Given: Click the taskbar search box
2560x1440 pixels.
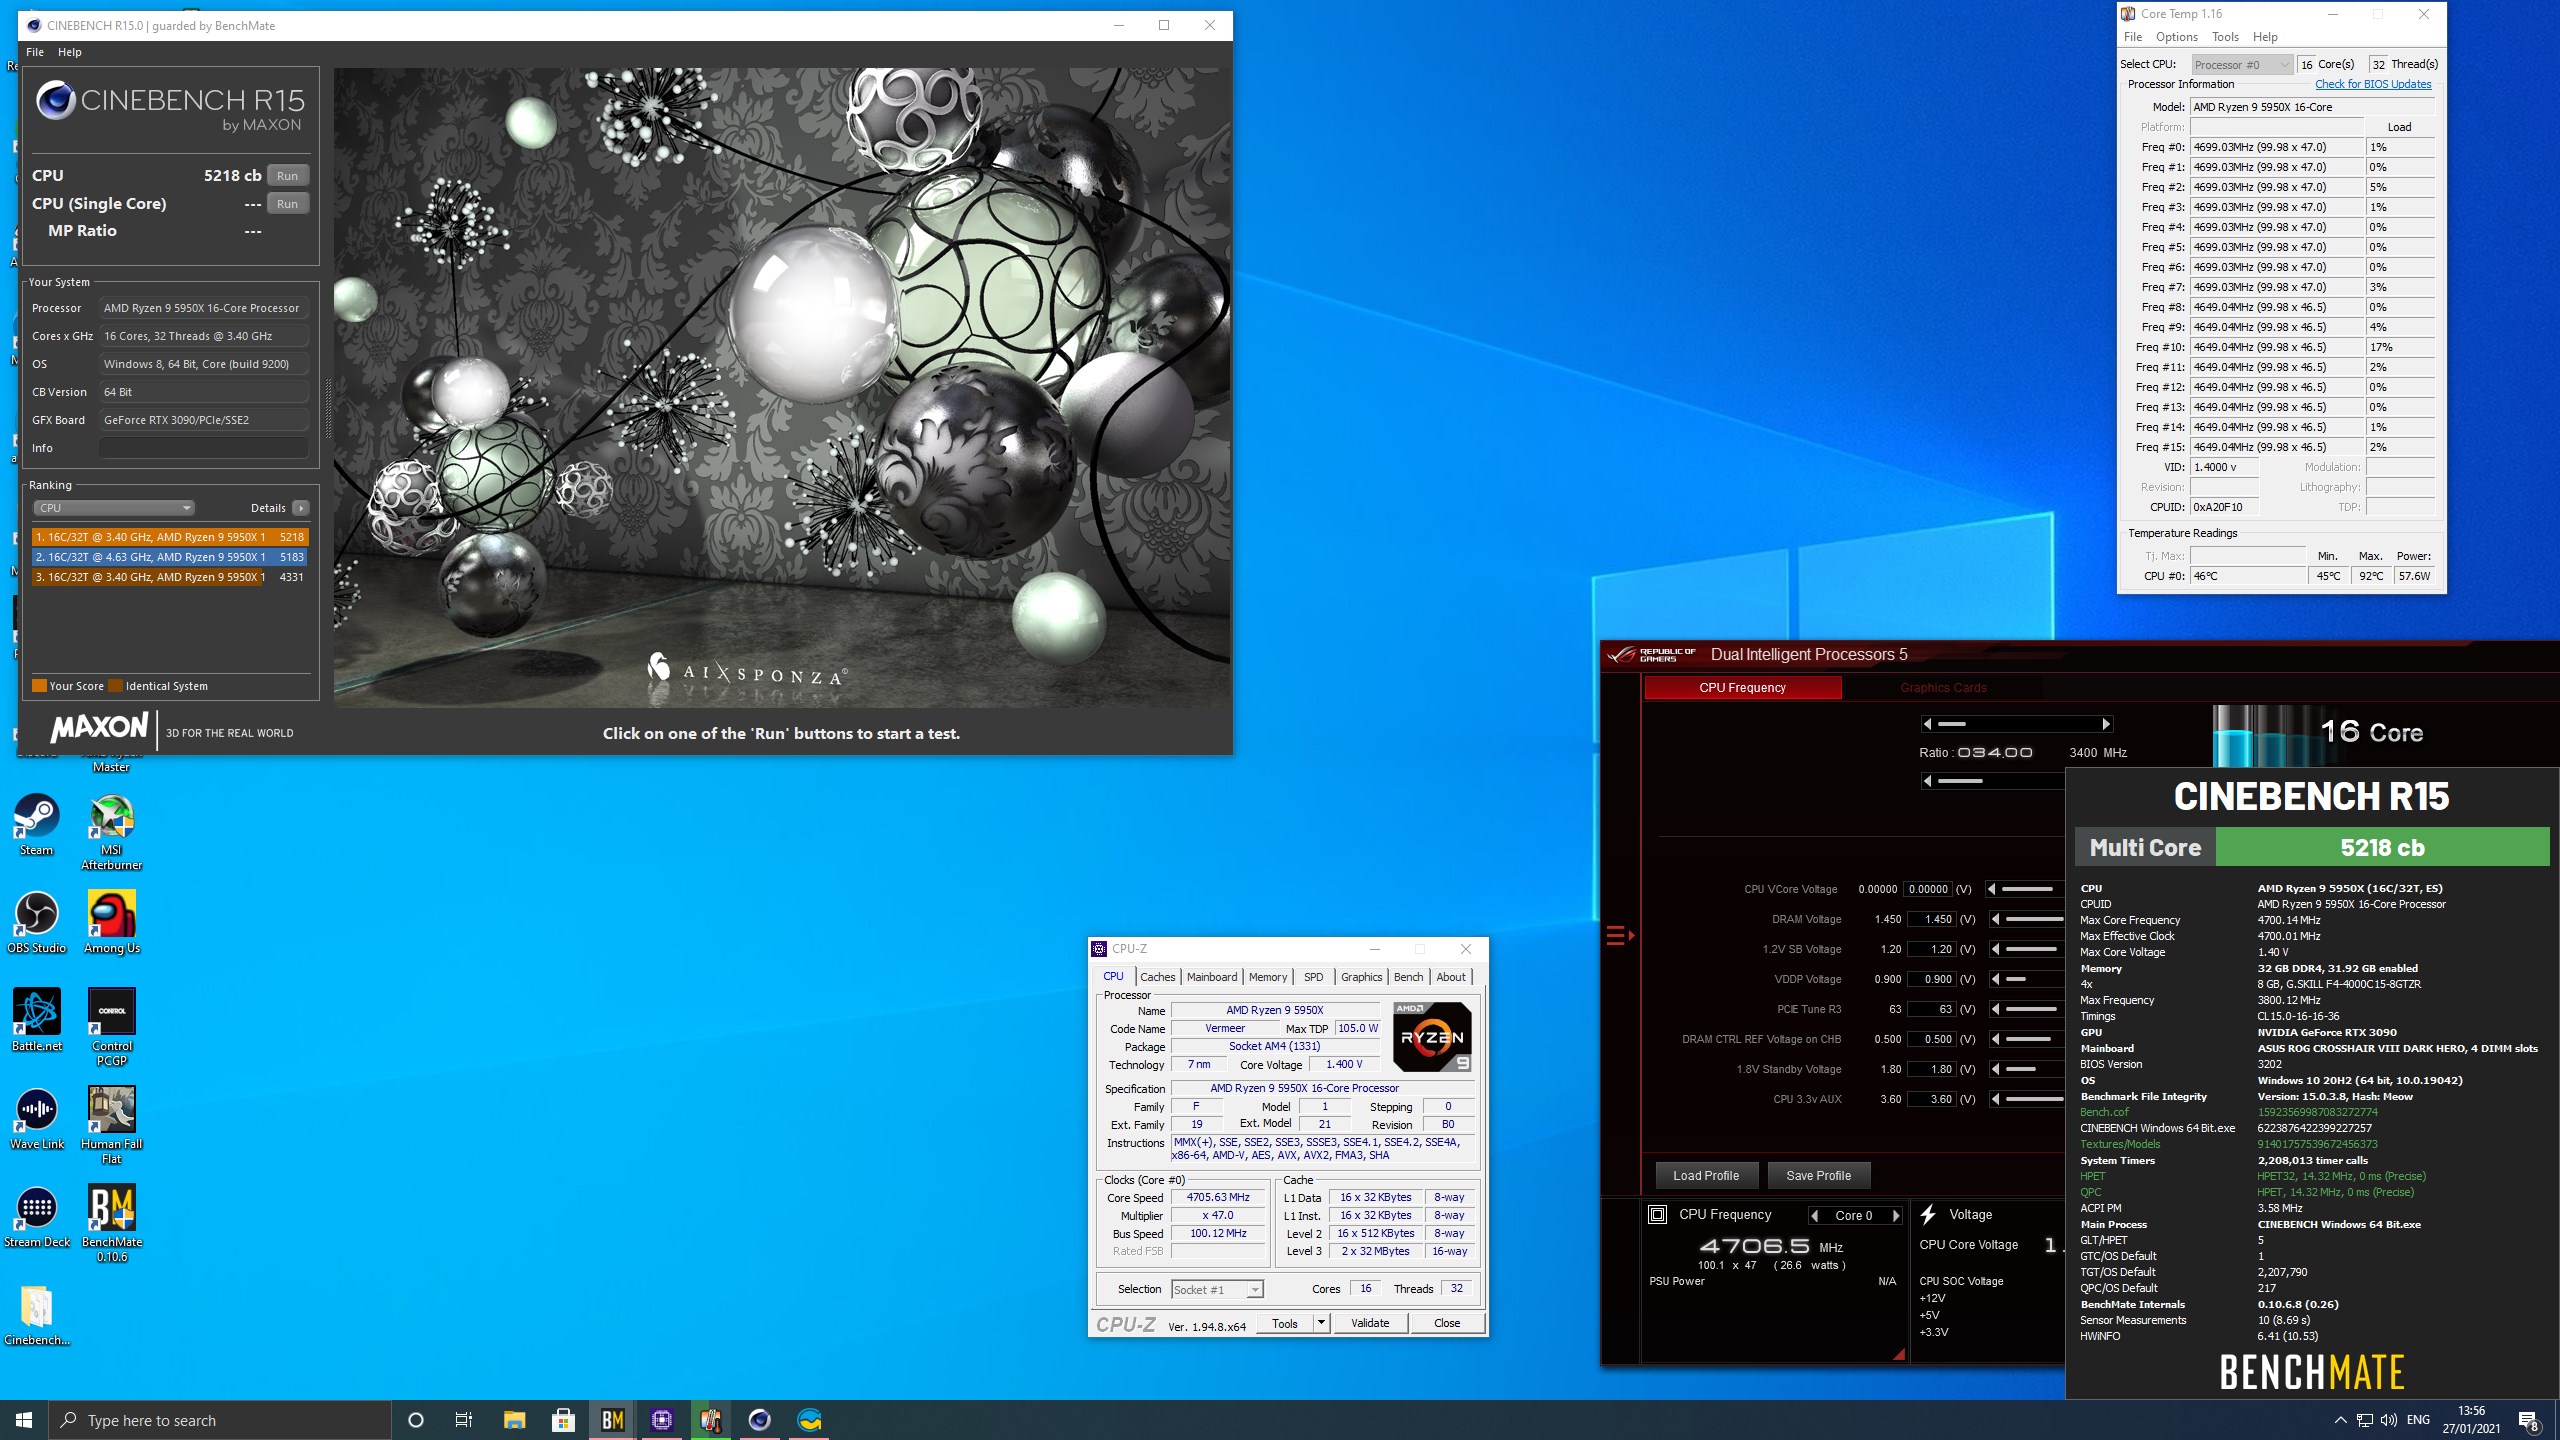Looking at the screenshot, I should pyautogui.click(x=220, y=1420).
